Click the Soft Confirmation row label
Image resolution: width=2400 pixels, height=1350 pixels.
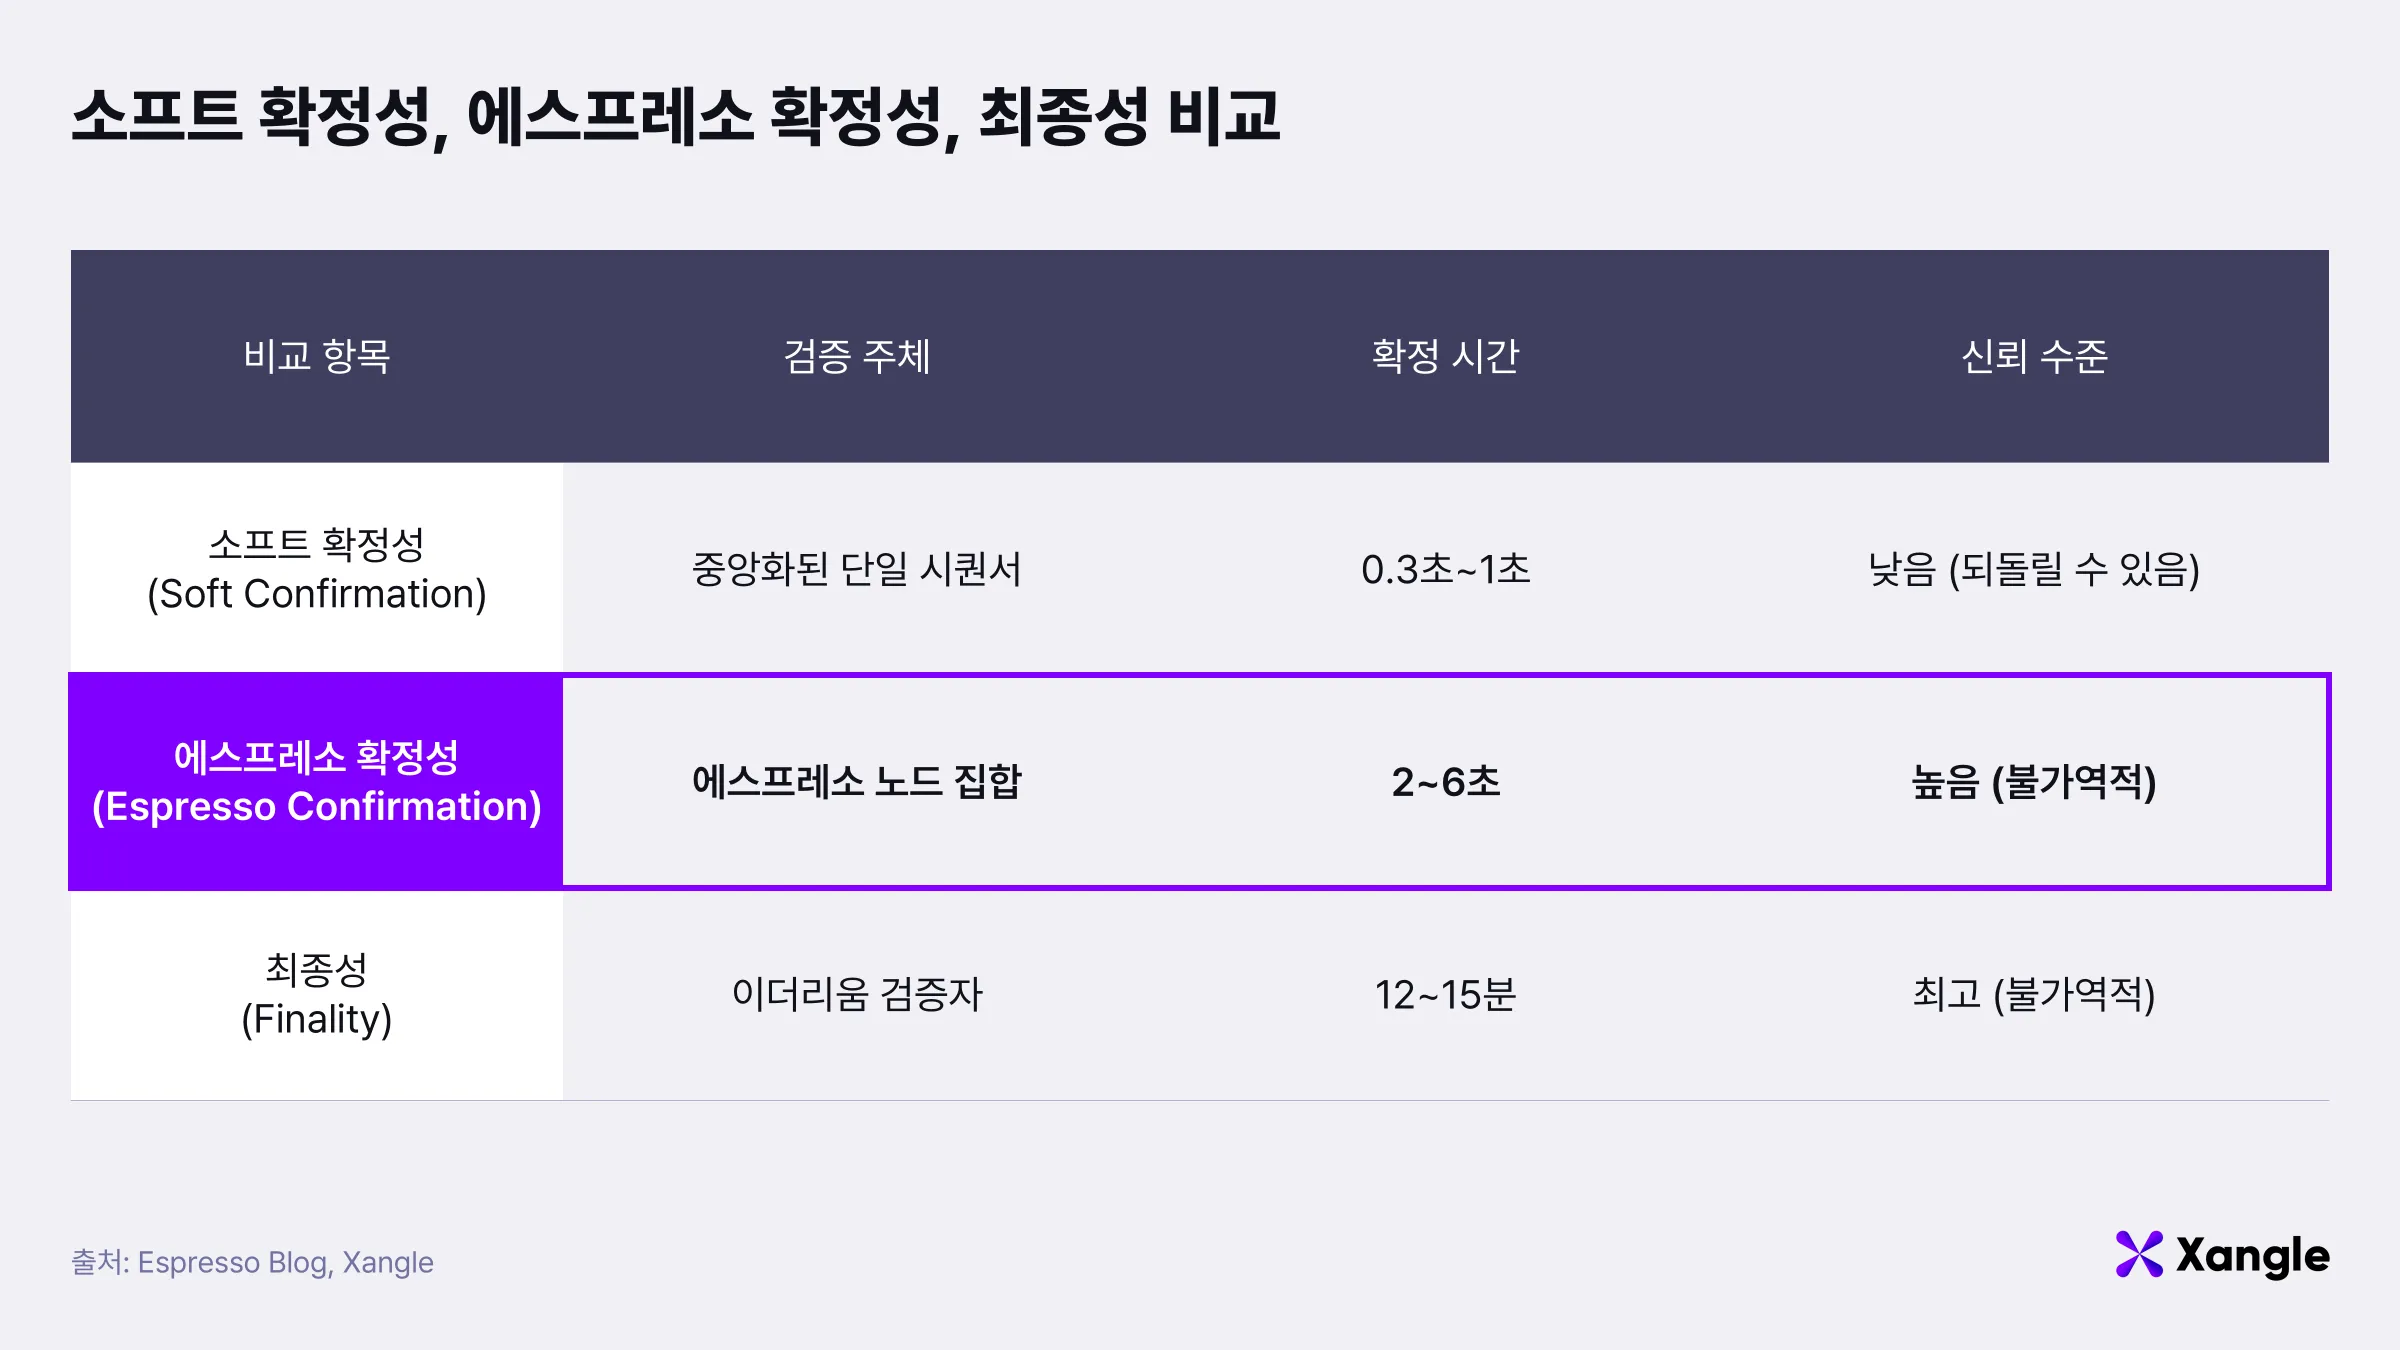coord(316,568)
